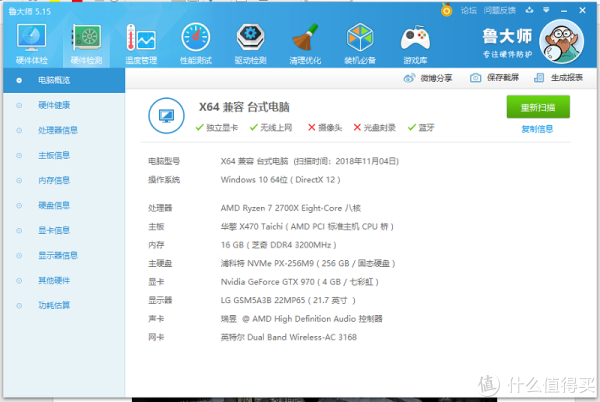Viewport: 600px width, 402px height.
Task: Click the LG 22MP65 monitor text
Action: [288, 300]
